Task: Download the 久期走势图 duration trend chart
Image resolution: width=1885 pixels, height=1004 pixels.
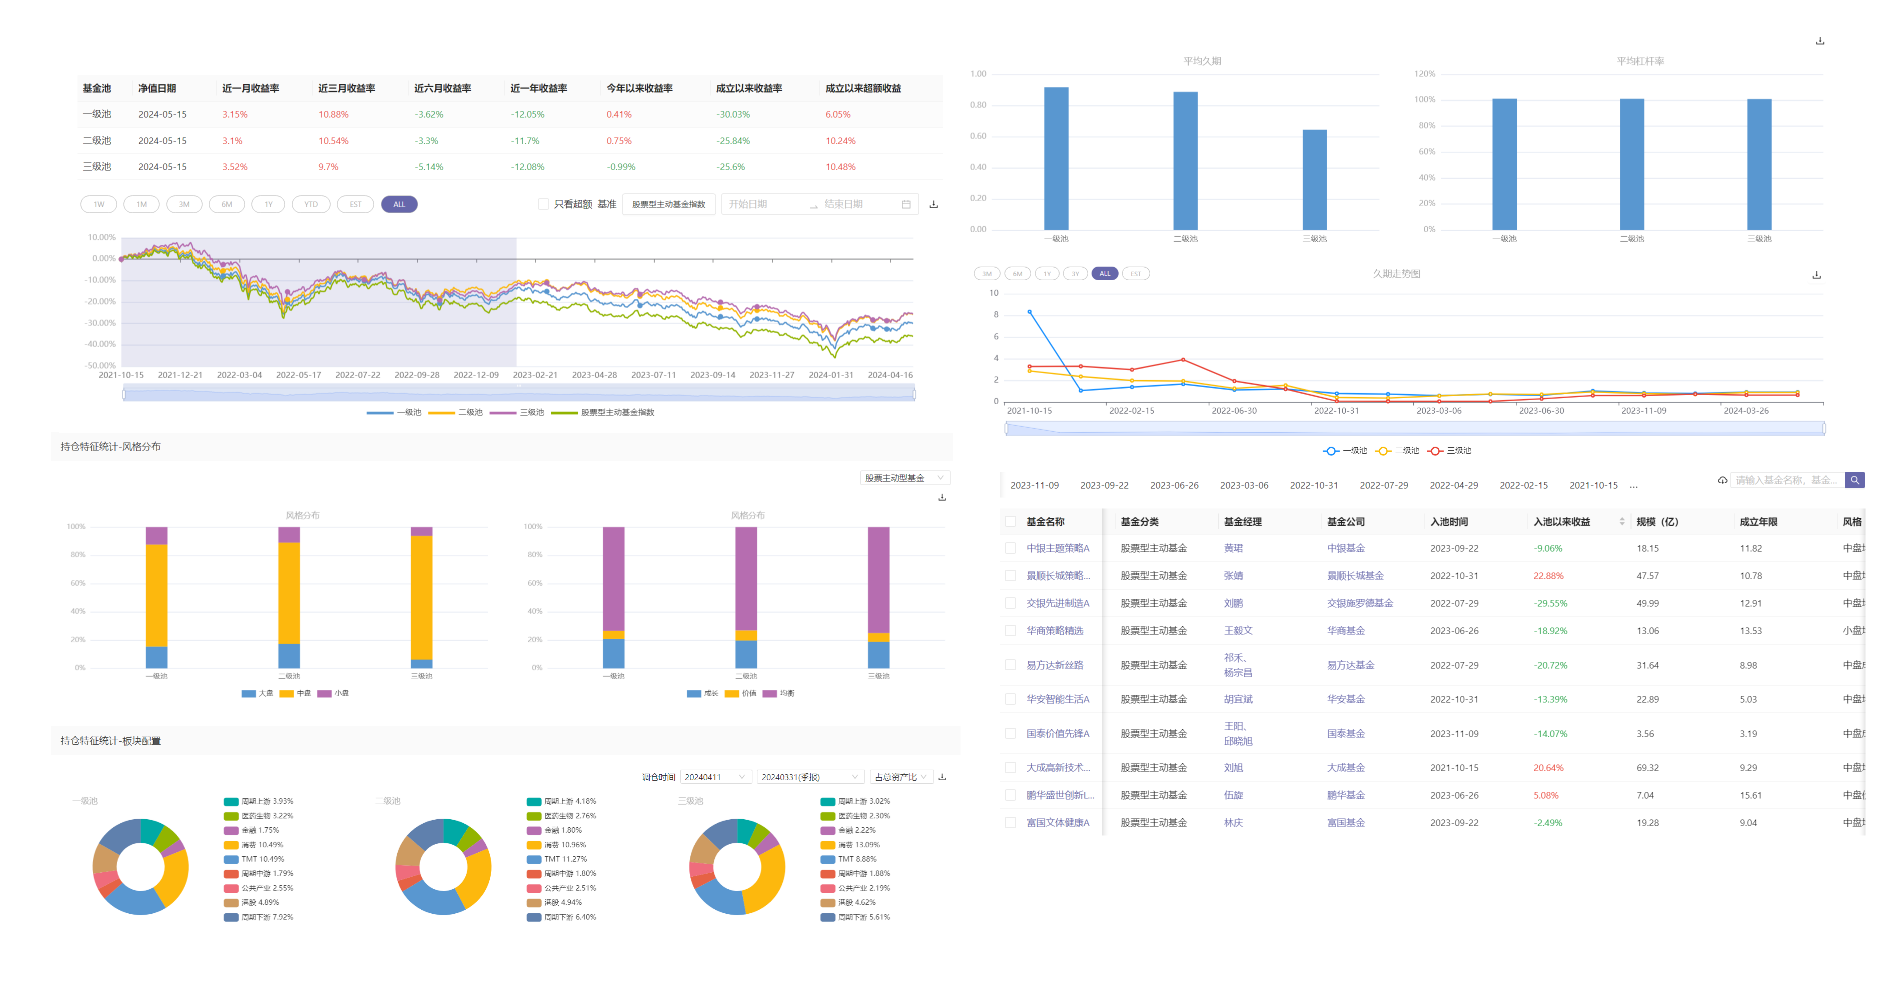Action: [x=1816, y=275]
